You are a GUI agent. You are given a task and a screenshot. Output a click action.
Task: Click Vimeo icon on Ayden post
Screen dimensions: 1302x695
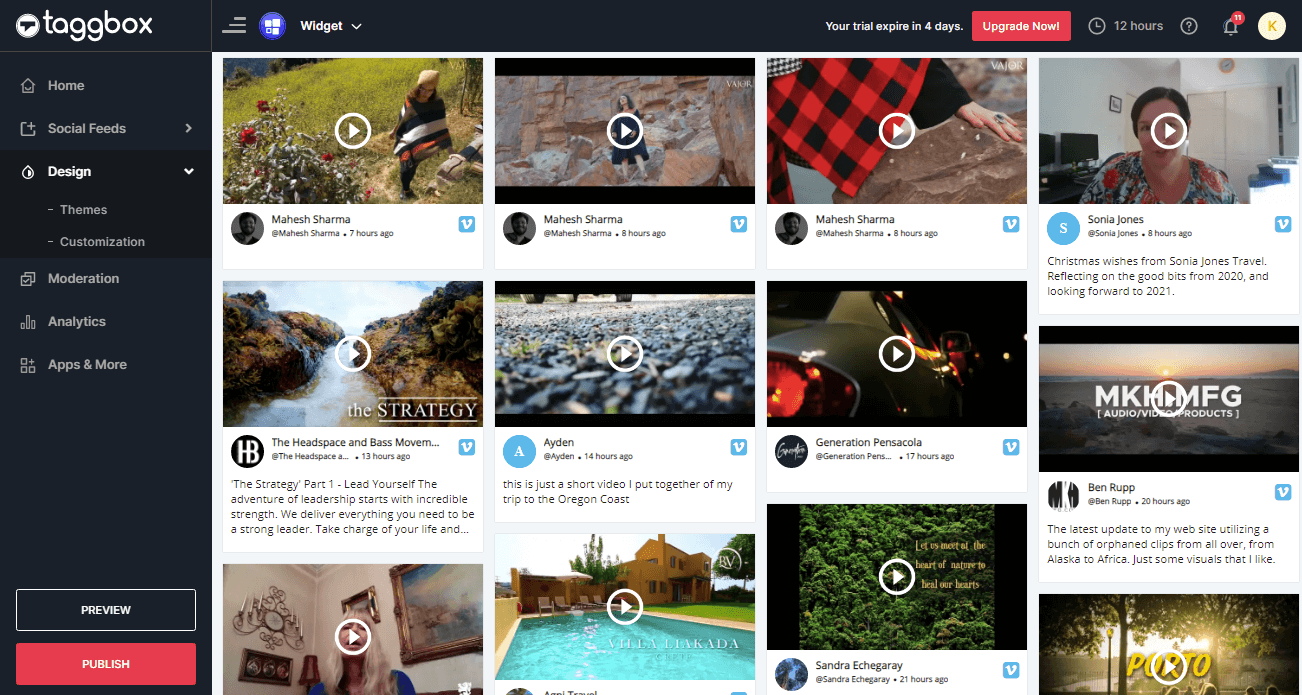739,447
